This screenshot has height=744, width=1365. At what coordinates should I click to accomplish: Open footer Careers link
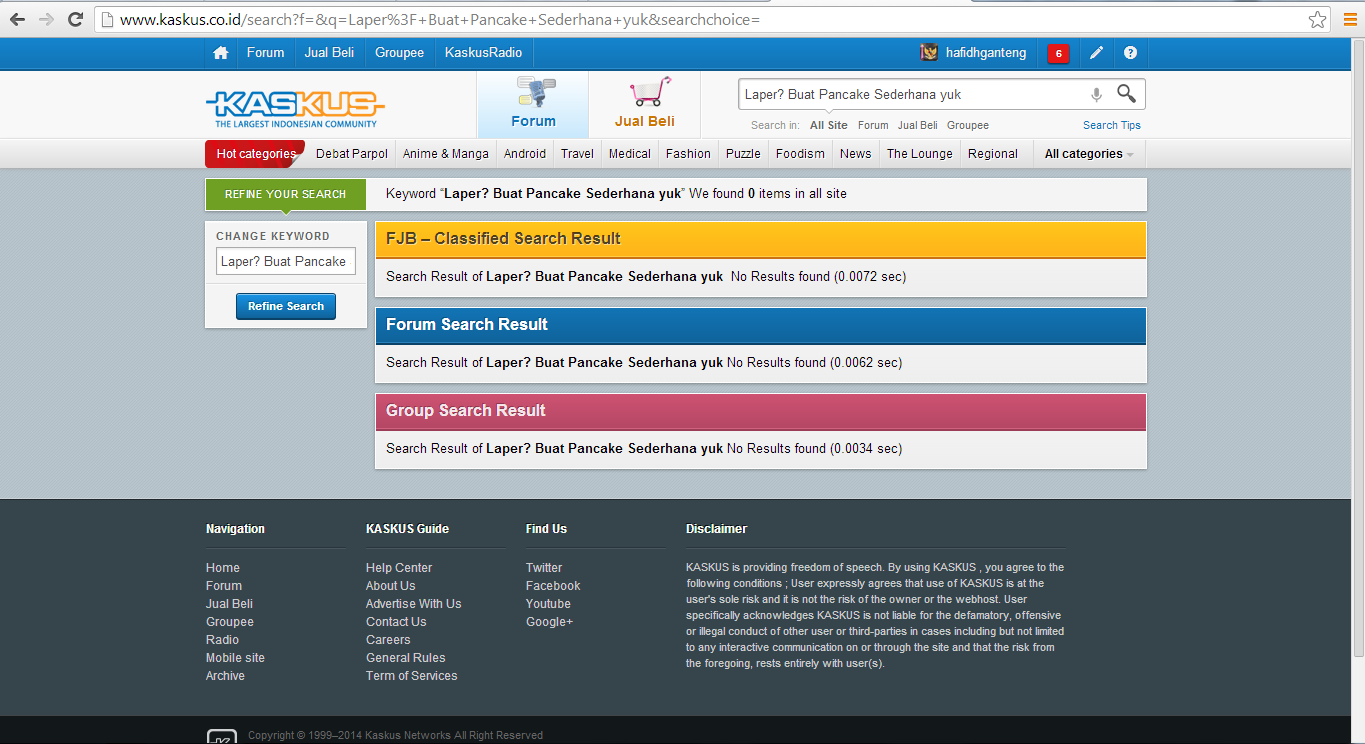[388, 640]
